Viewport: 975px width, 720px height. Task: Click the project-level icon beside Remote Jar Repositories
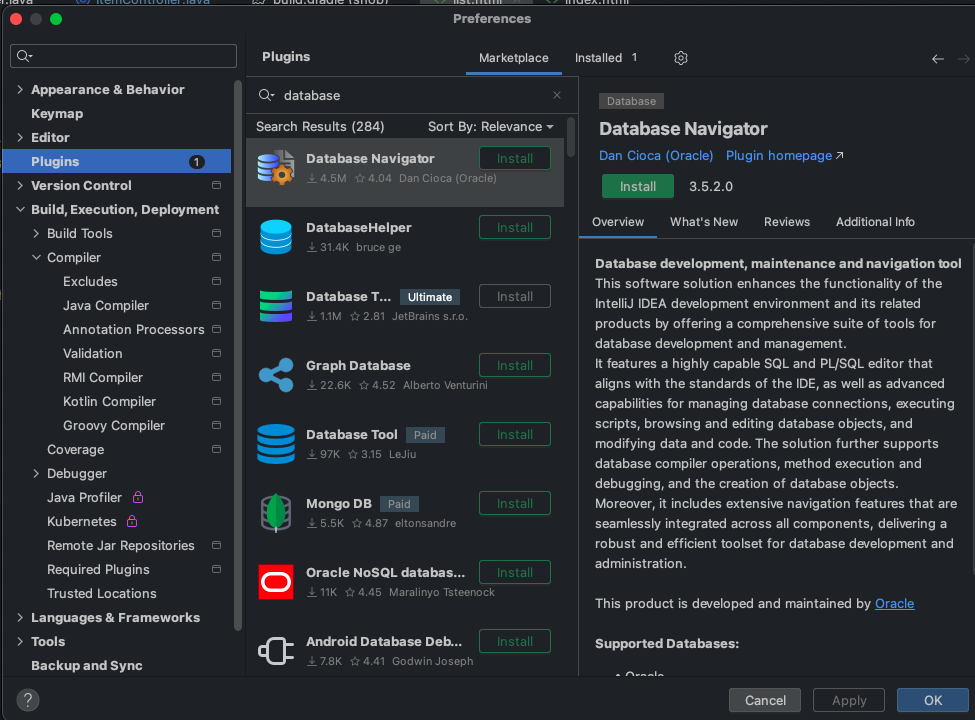point(216,545)
